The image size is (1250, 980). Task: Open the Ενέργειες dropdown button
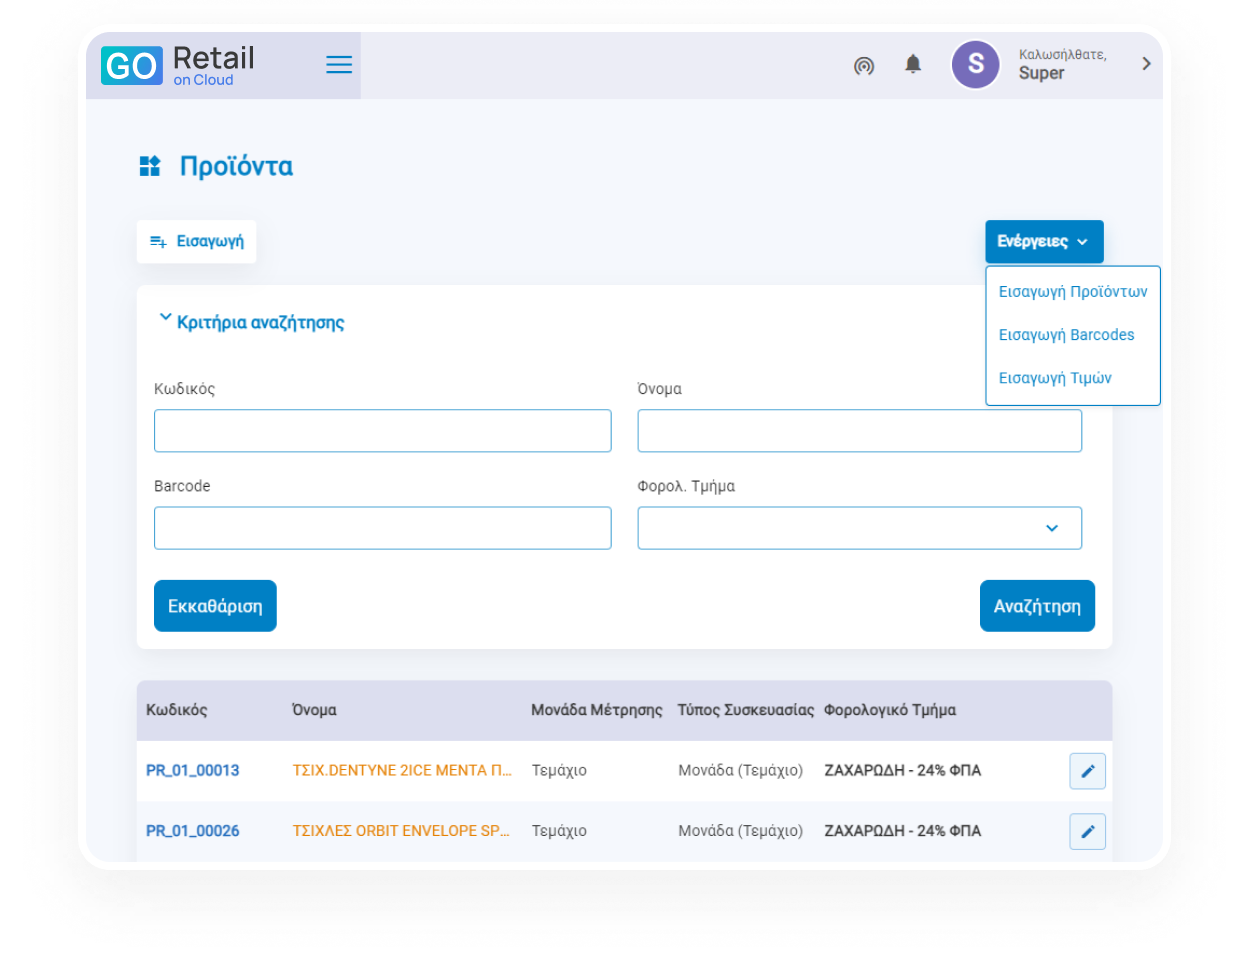(1043, 242)
